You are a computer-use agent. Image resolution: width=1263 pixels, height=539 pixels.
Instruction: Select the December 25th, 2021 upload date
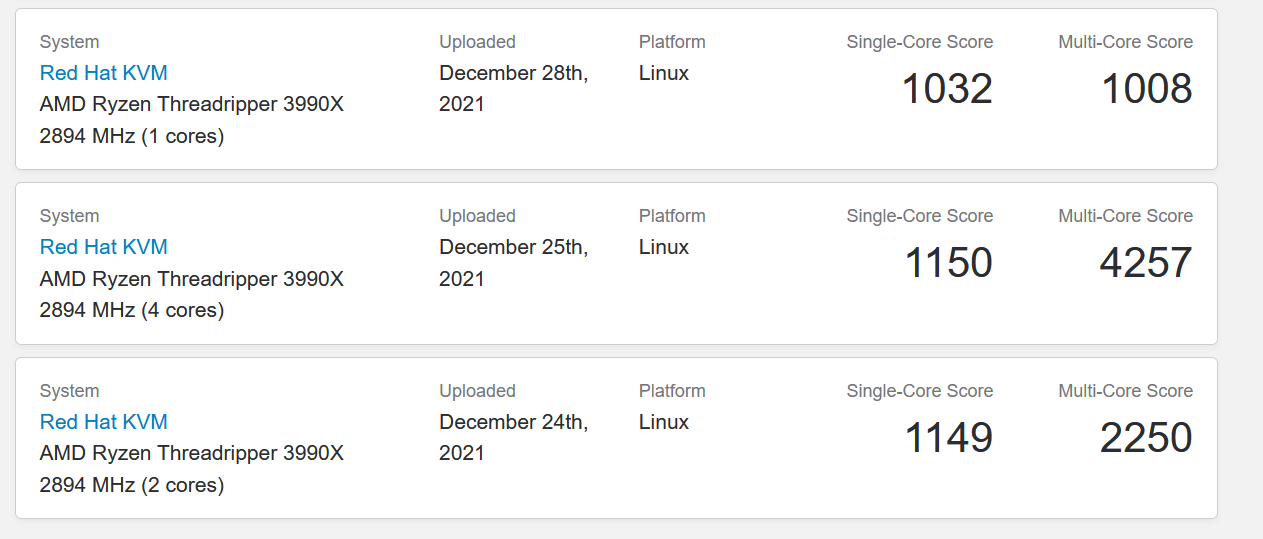(513, 262)
